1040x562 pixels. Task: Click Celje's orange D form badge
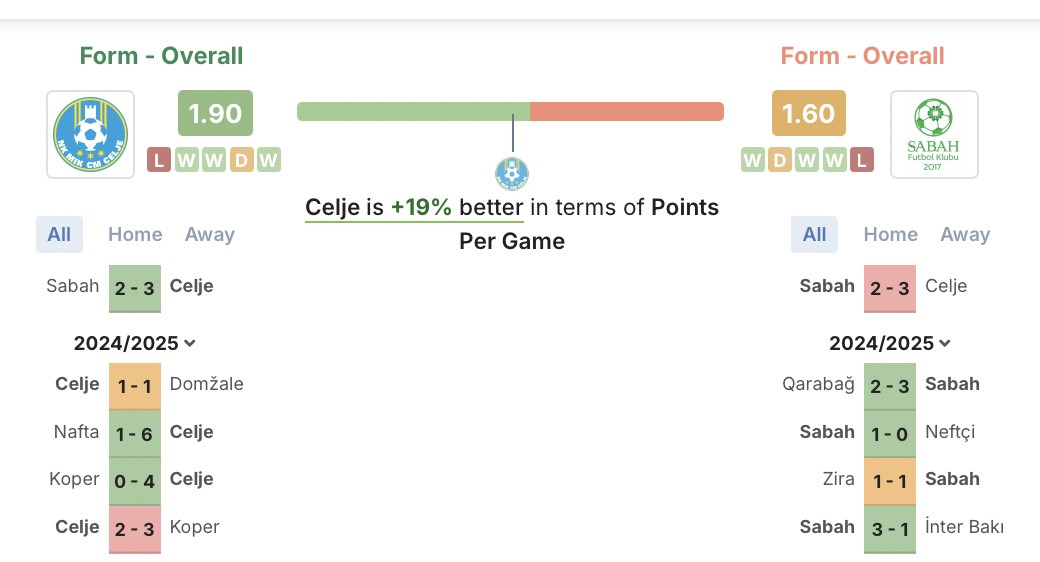pyautogui.click(x=241, y=160)
